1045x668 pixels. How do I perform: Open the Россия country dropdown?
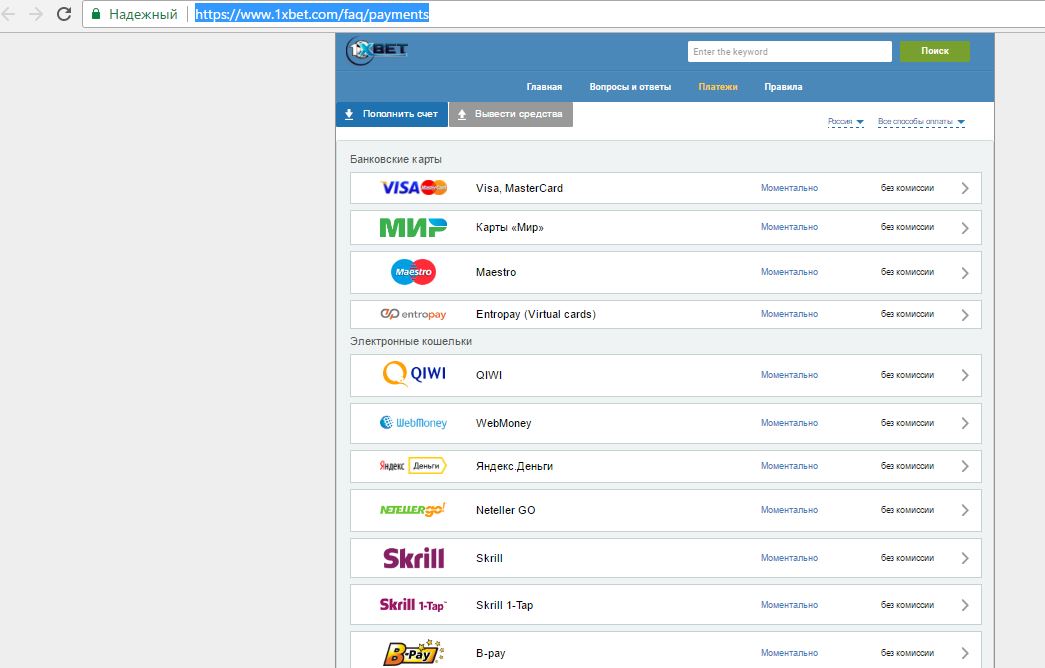point(846,121)
